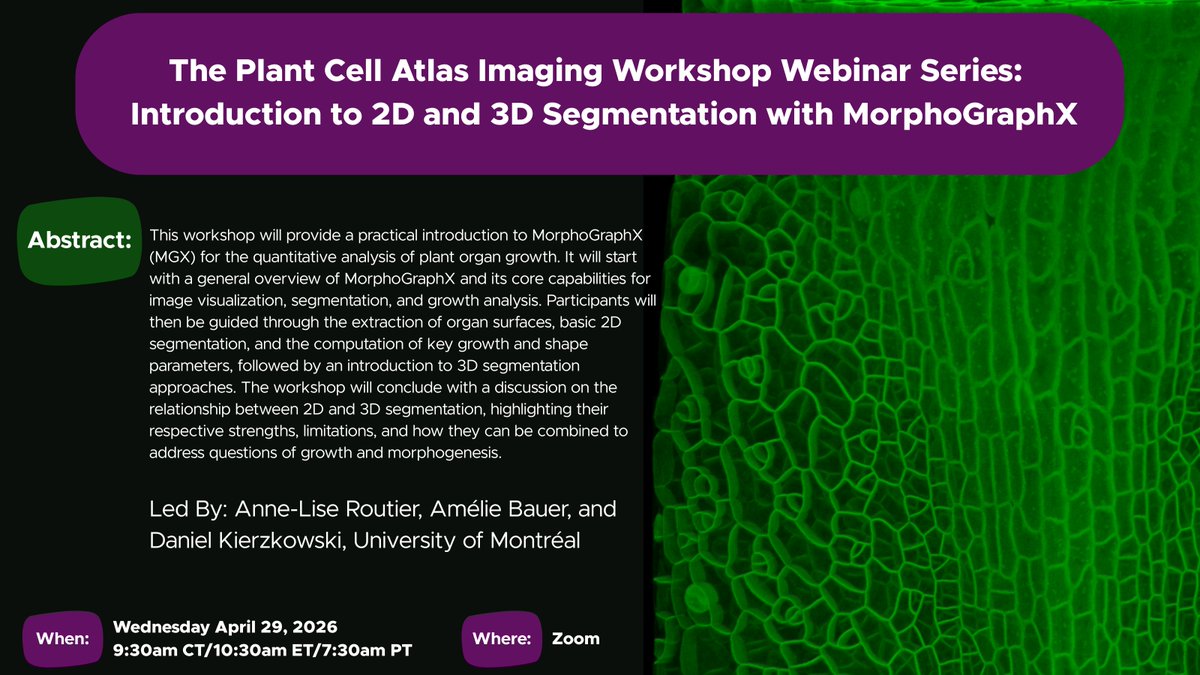
Task: Click the date "Wednesday April 29, 2026"
Action: coord(226,628)
